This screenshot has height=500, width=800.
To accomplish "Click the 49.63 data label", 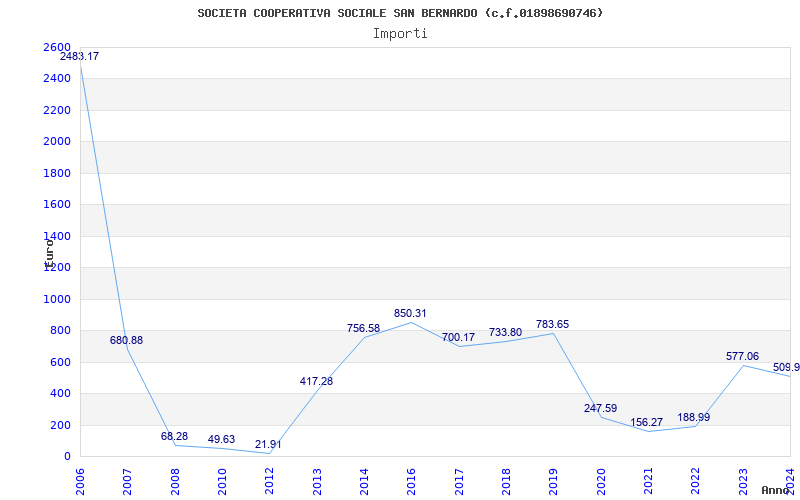I will click(221, 439).
